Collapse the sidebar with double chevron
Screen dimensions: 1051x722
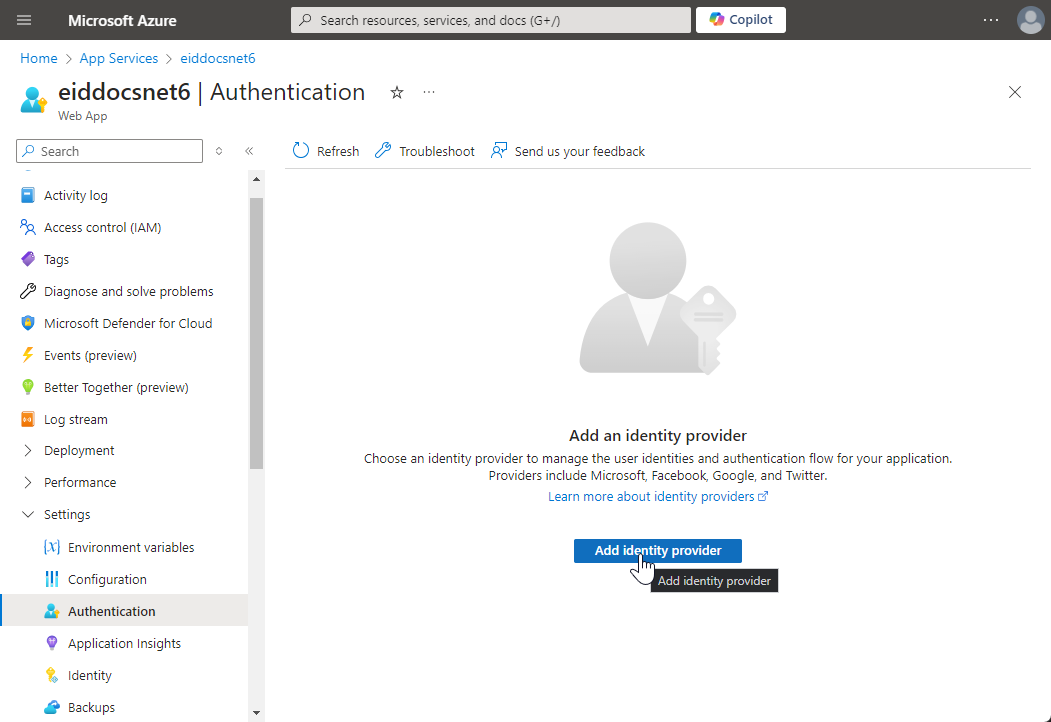pos(249,151)
